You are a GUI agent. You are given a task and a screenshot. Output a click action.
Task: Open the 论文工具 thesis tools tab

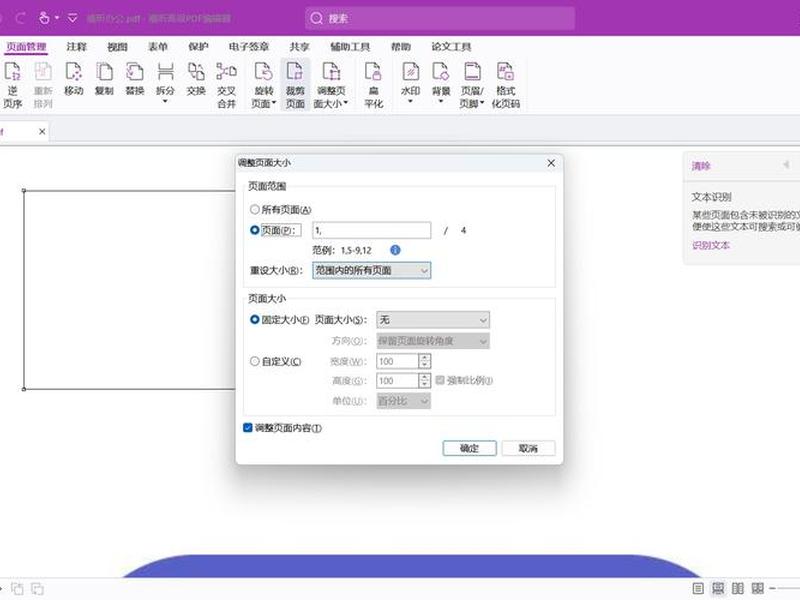pyautogui.click(x=452, y=47)
